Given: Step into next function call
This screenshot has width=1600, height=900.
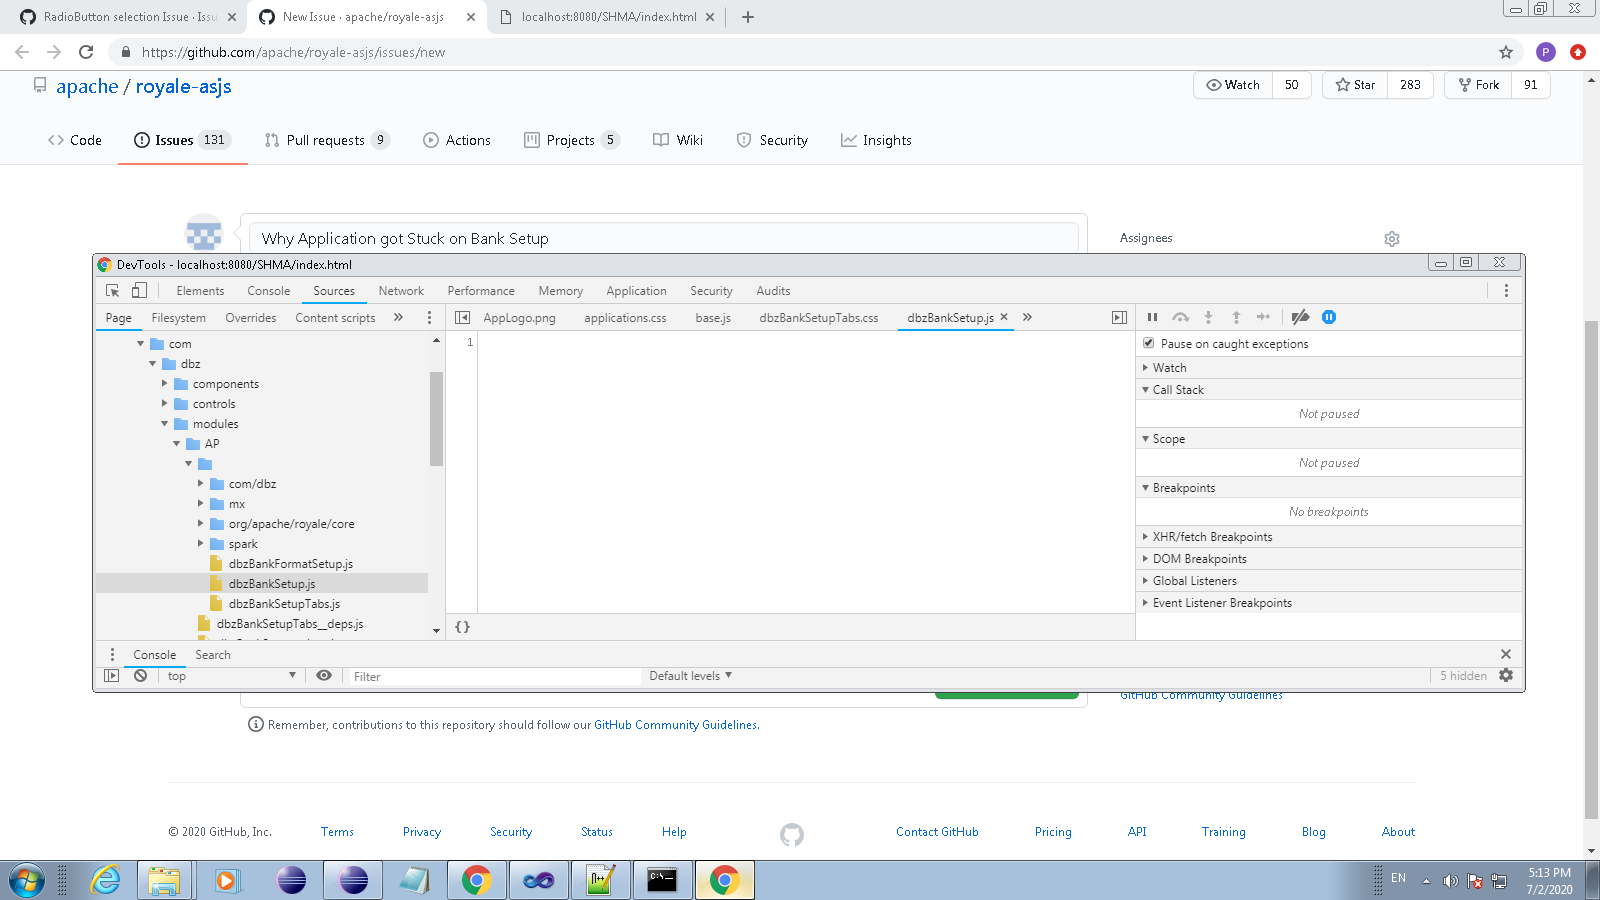Looking at the screenshot, I should click(x=1208, y=318).
